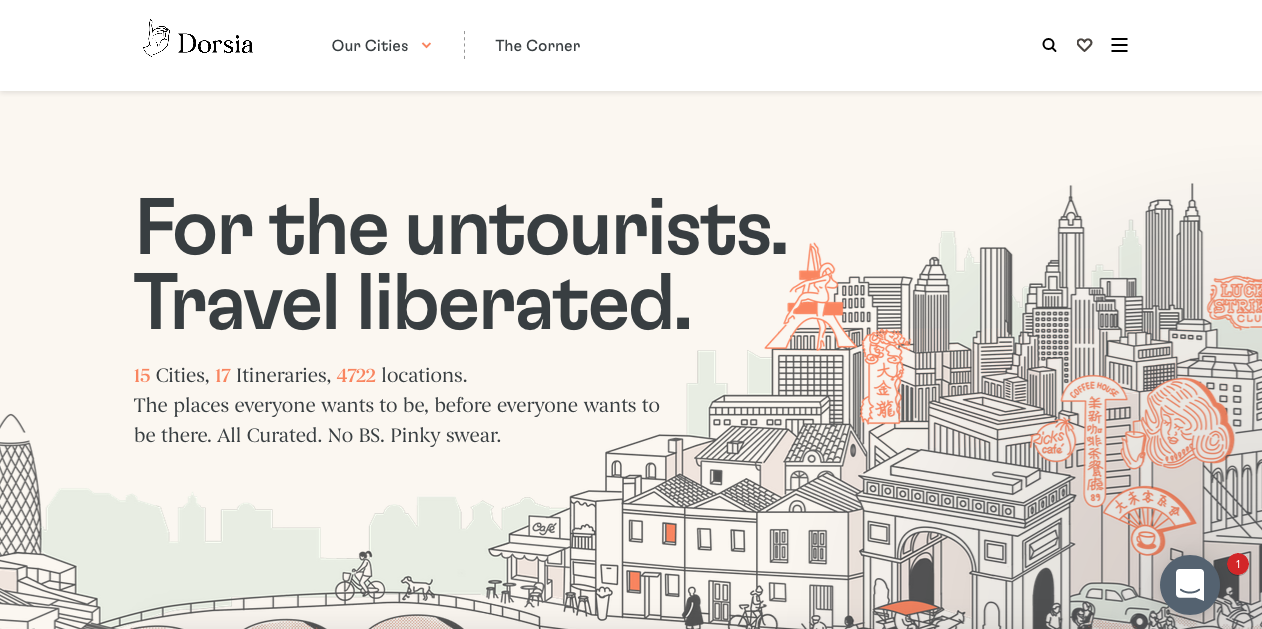Screen dimensions: 1262x629
Task: Open favorites via the heart icon
Action: coord(1084,45)
